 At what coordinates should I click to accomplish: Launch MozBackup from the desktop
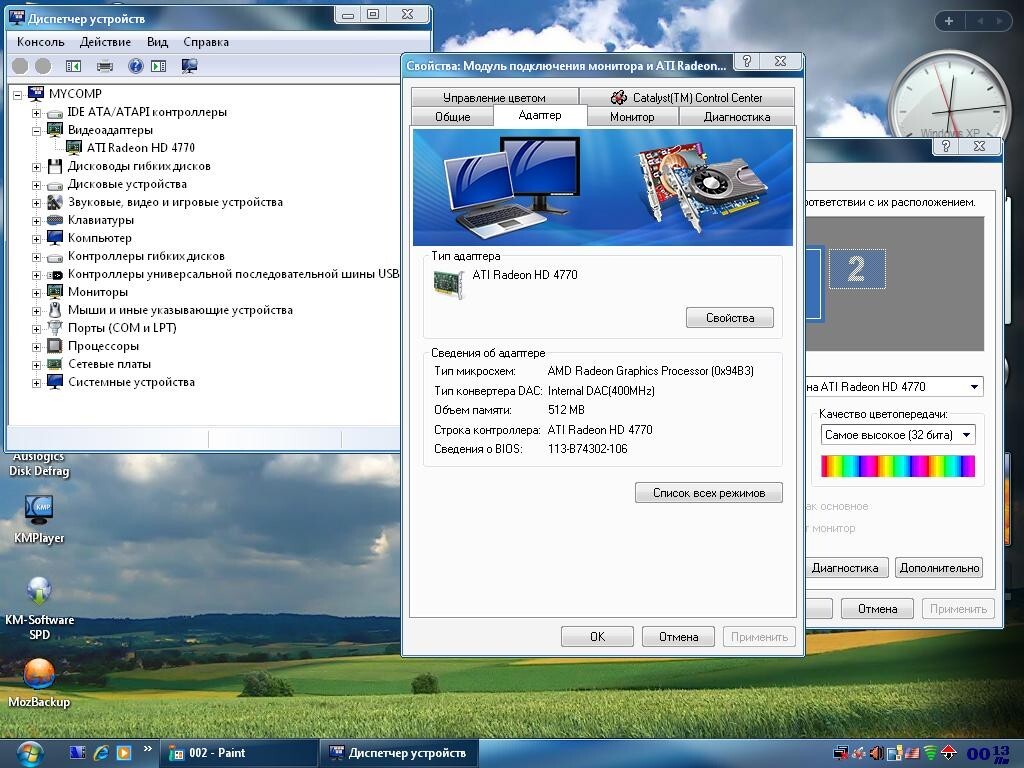coord(39,683)
